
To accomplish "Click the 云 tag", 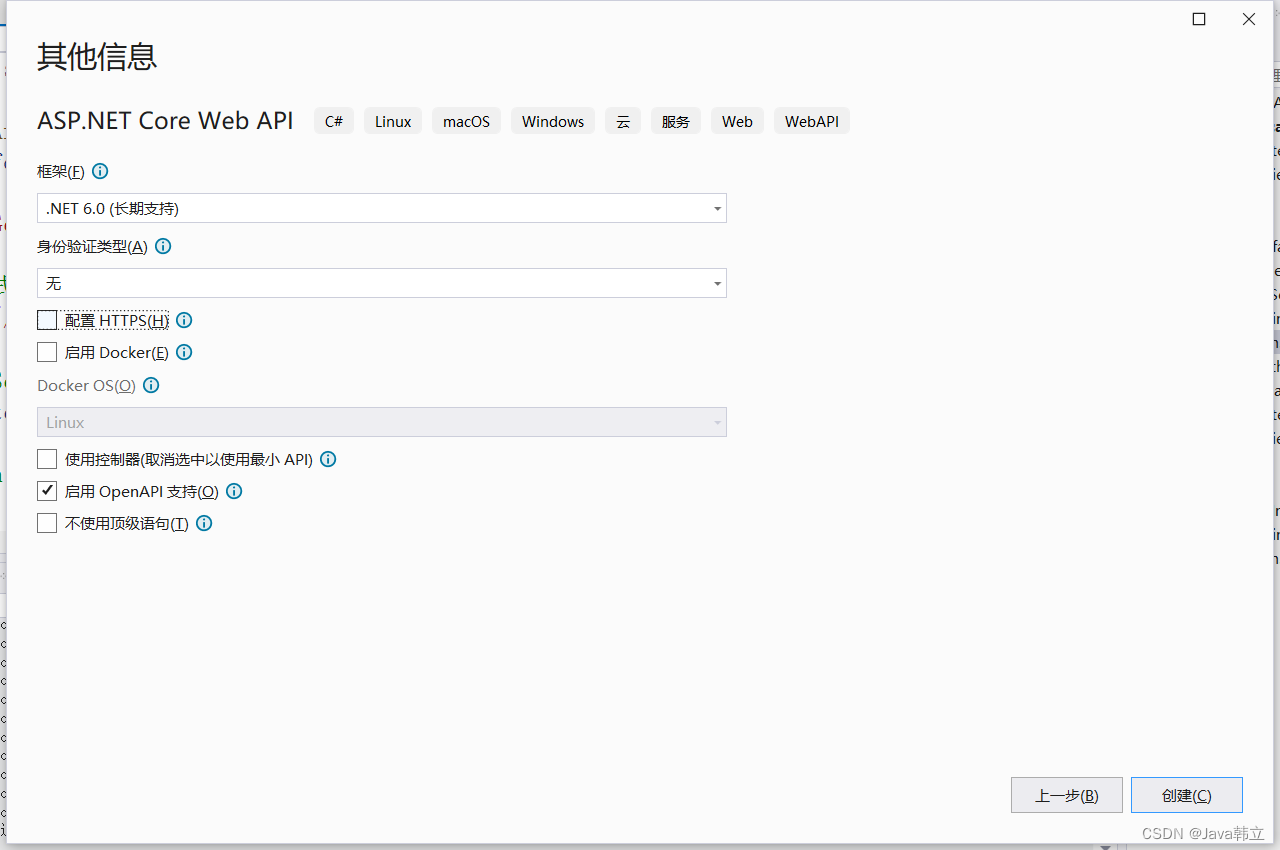I will [623, 121].
